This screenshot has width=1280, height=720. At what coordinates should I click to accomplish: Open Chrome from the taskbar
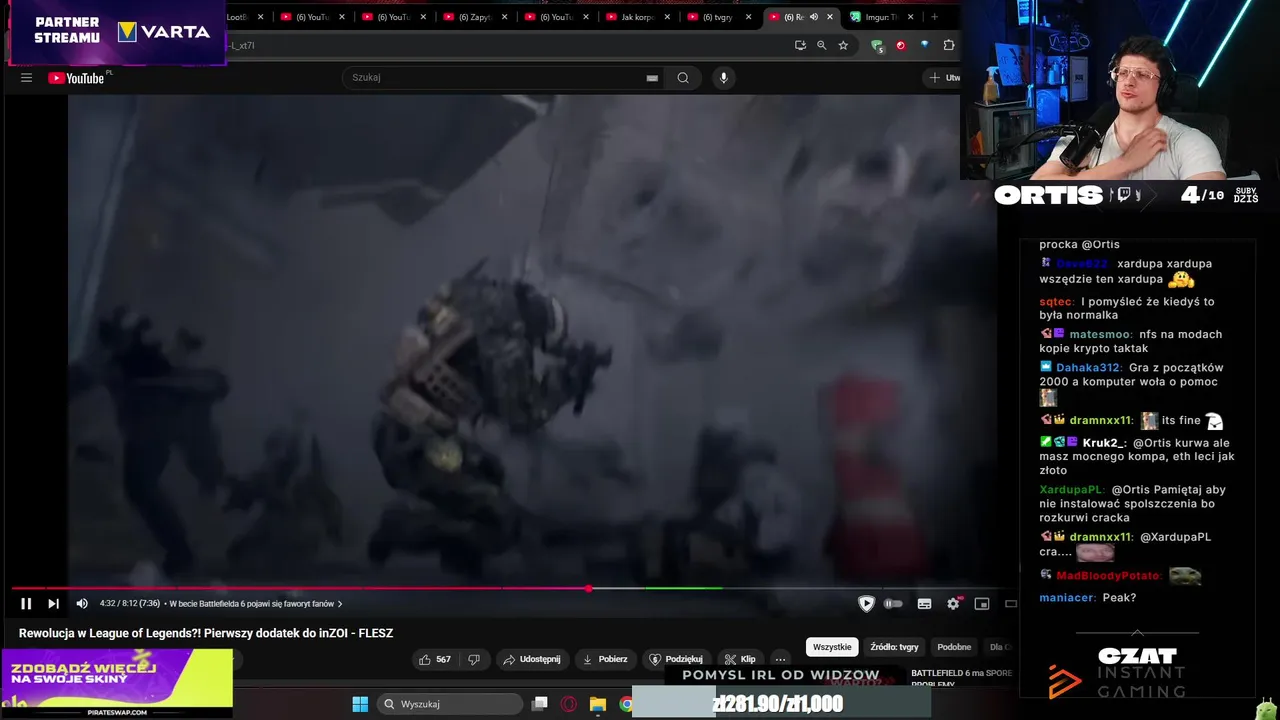pos(626,704)
